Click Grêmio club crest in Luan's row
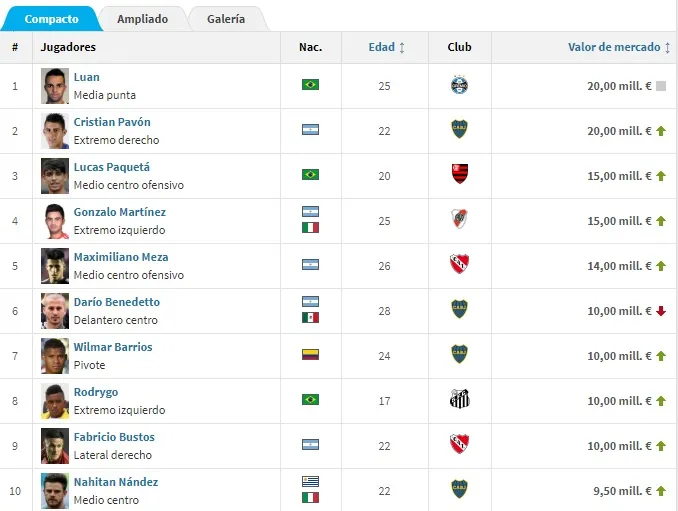Viewport: 678px width, 511px height. click(x=459, y=86)
